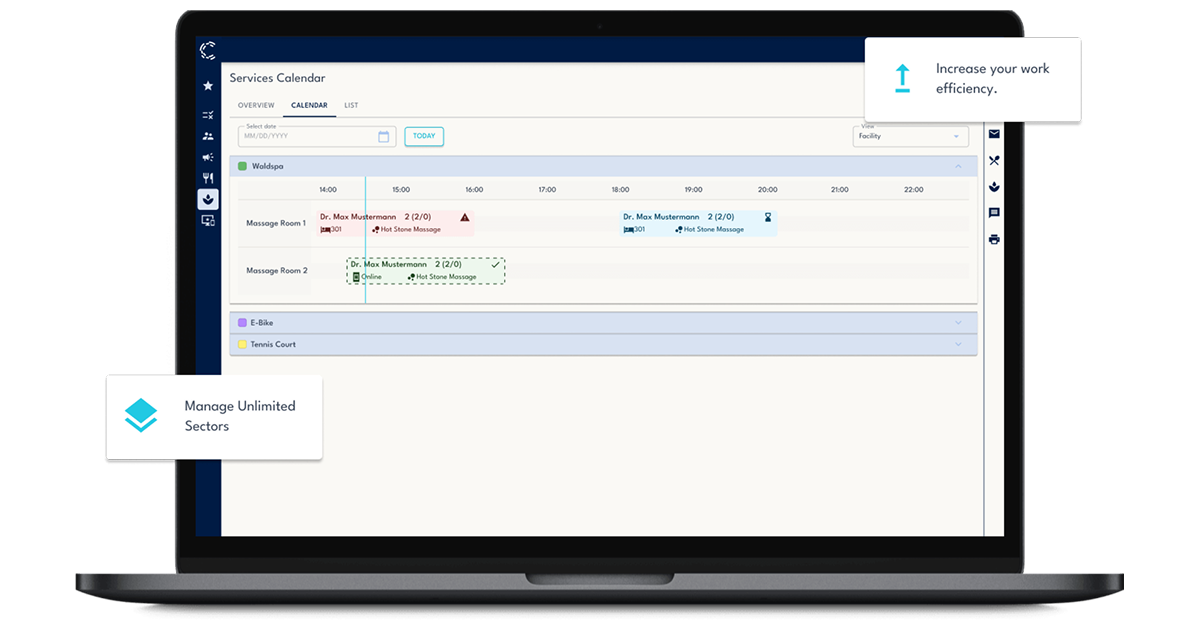
Task: Click Hot Stone Massage on the blue booking
Action: point(713,229)
